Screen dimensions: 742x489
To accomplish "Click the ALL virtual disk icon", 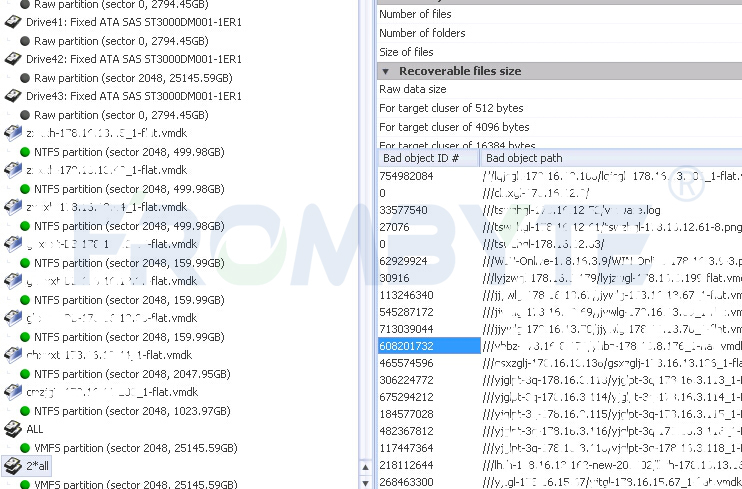I will coord(13,429).
